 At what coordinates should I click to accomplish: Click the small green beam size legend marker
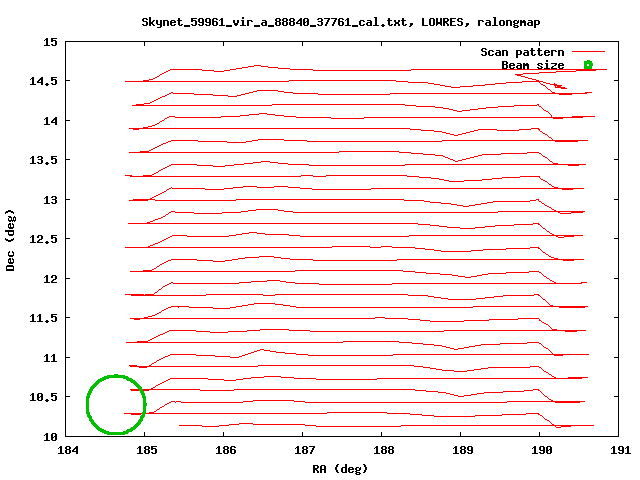point(588,64)
